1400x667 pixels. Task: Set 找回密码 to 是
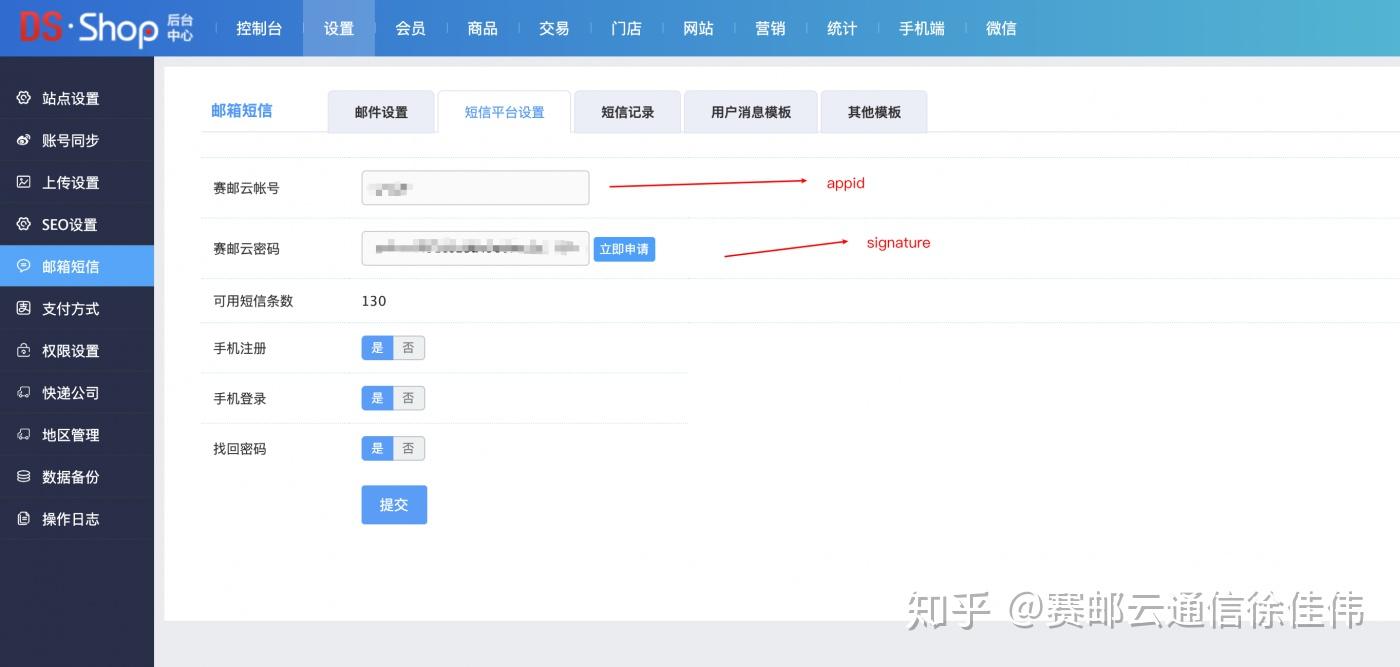[x=377, y=448]
